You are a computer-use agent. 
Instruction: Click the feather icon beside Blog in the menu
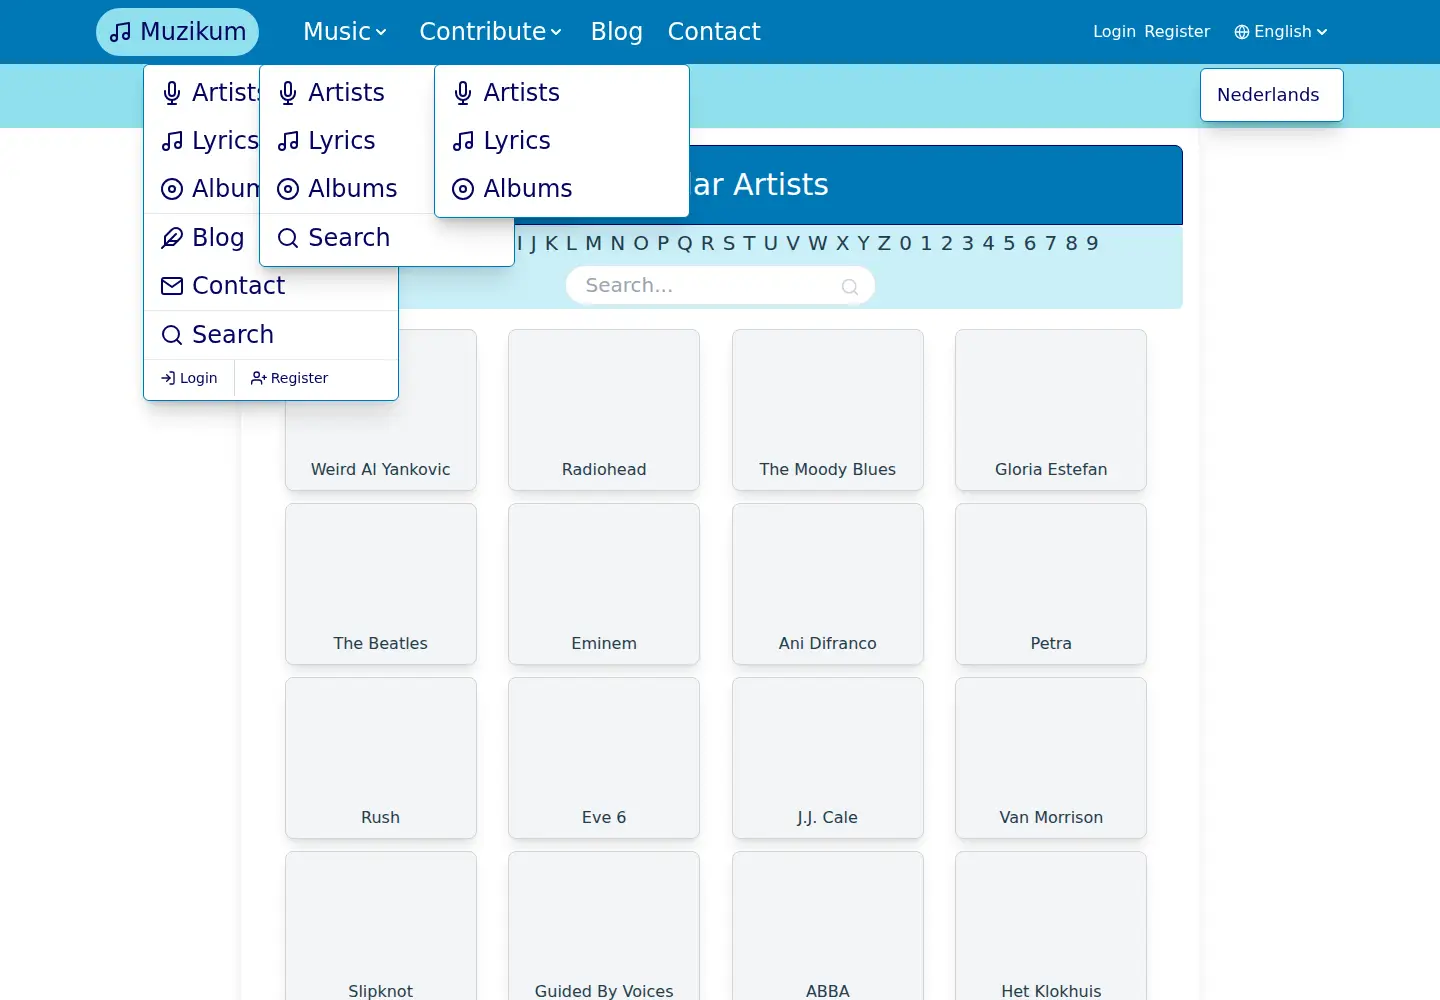[172, 238]
